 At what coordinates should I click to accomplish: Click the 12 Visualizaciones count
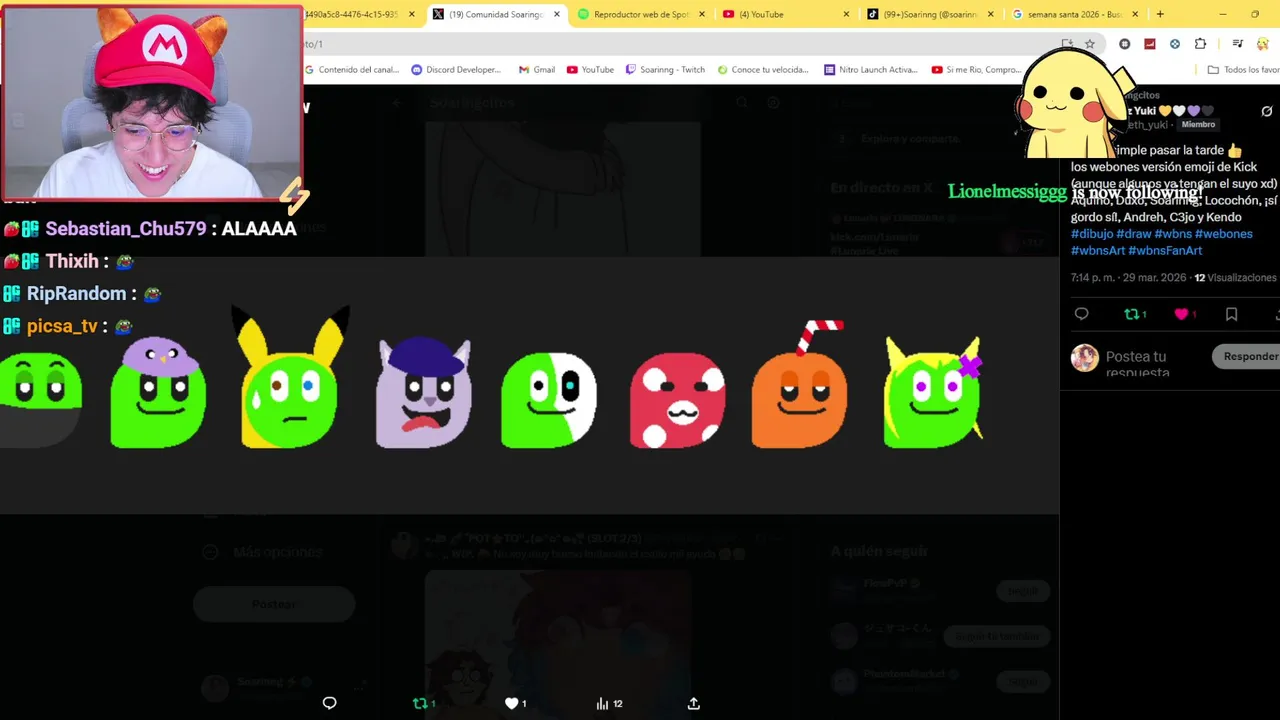1236,278
